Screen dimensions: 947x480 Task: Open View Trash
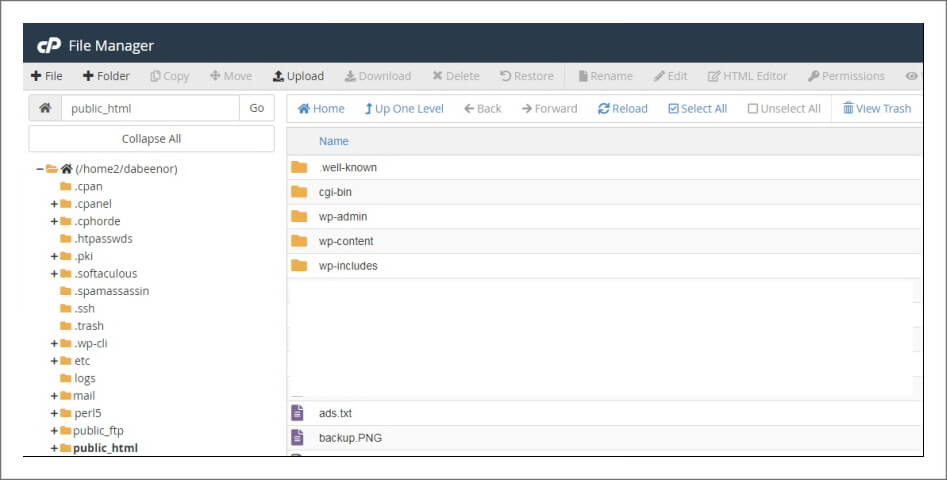tap(877, 109)
